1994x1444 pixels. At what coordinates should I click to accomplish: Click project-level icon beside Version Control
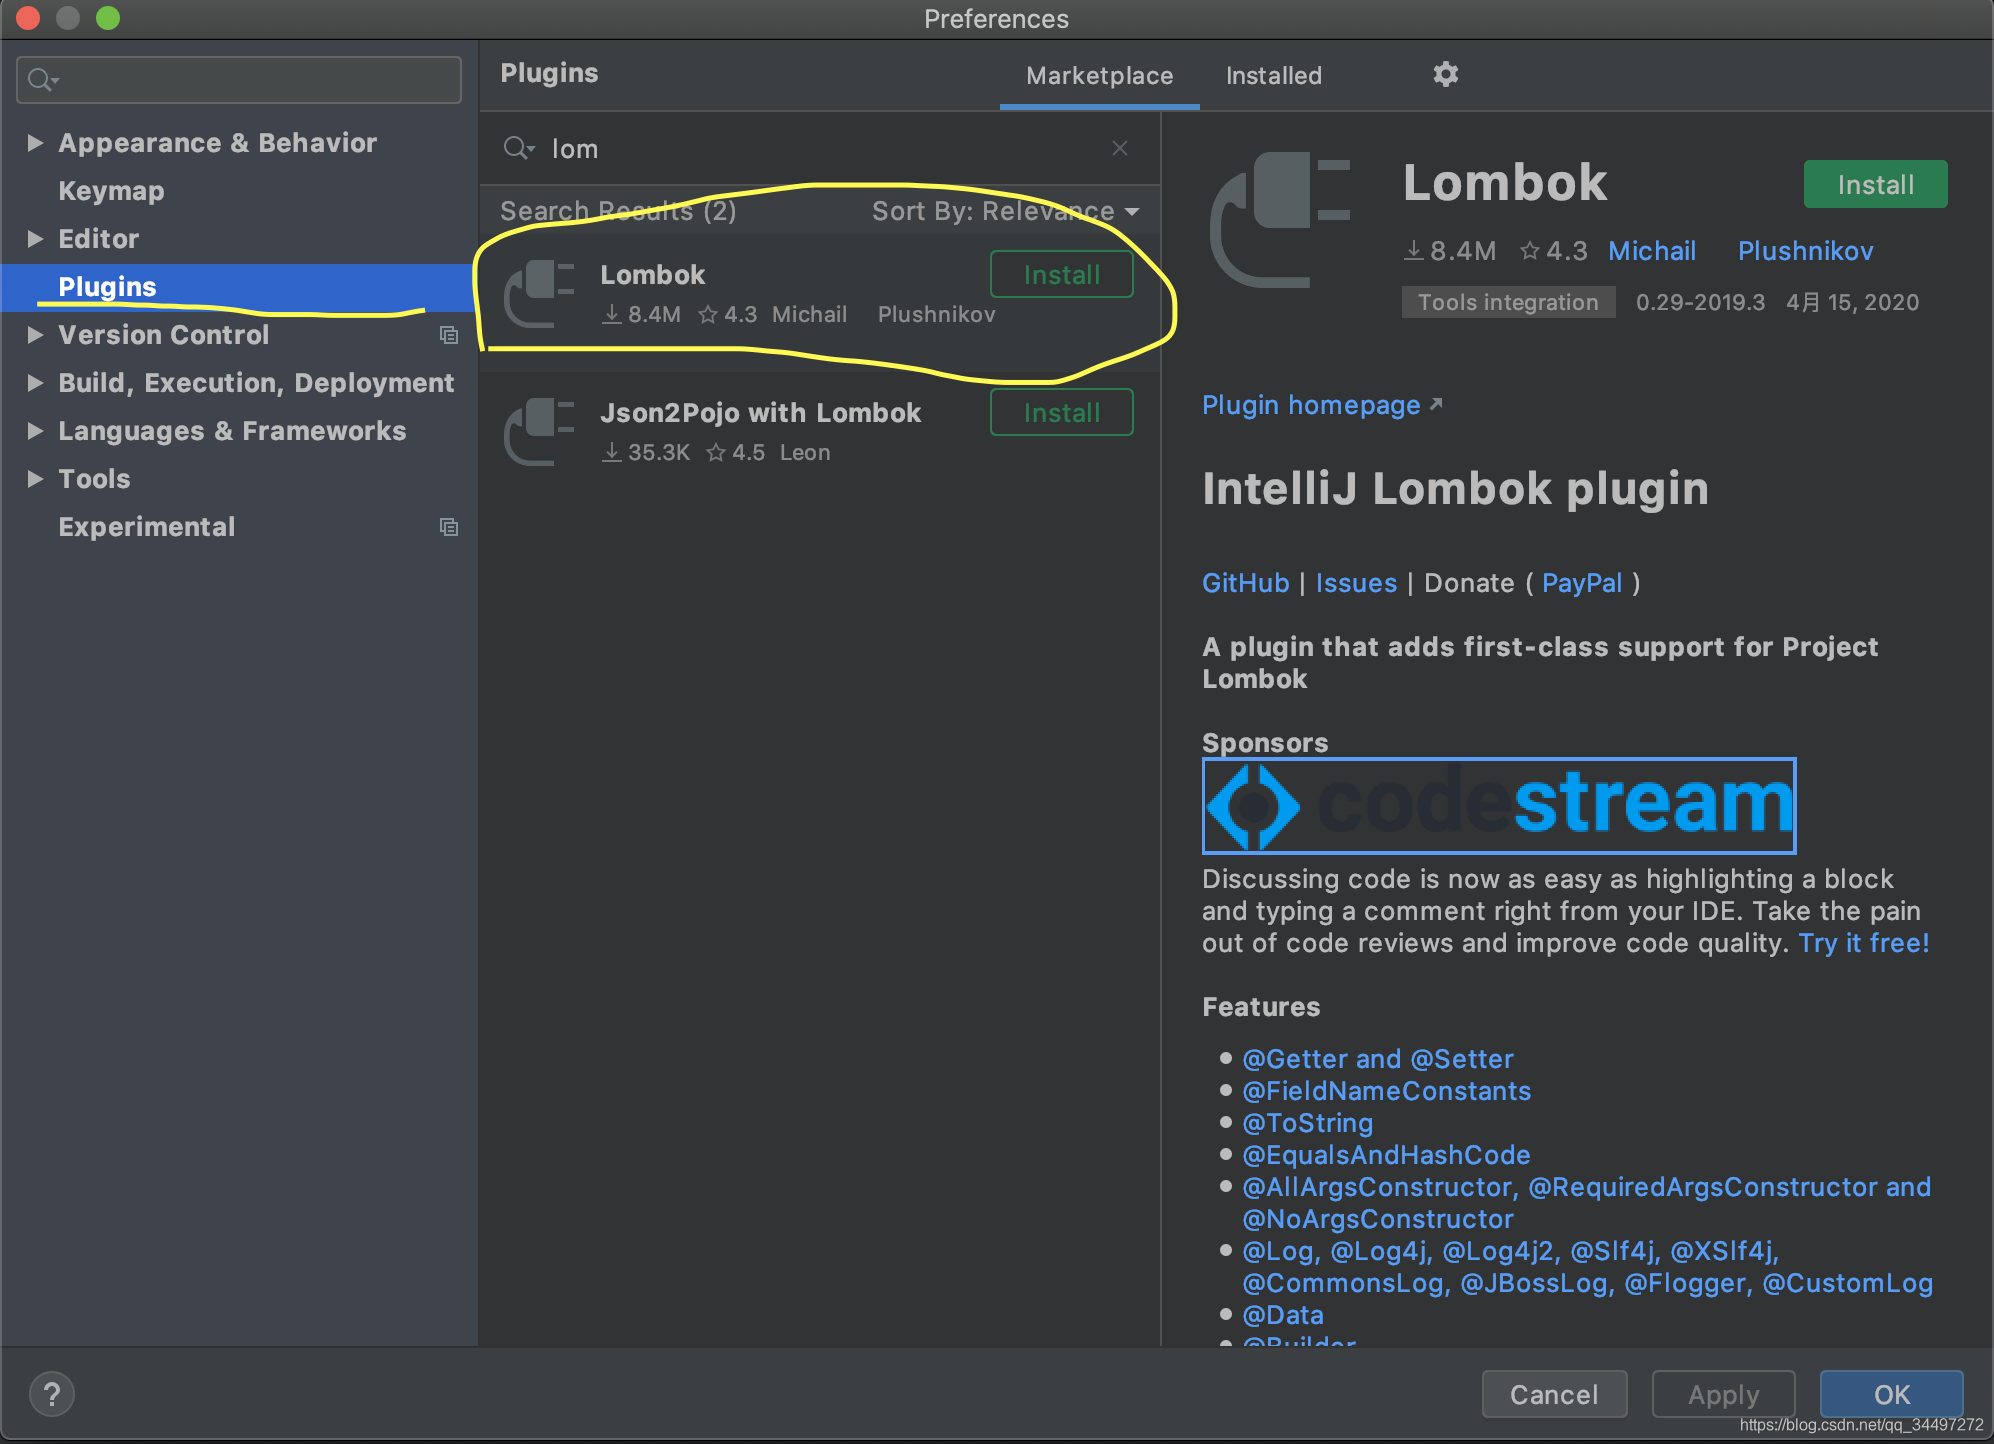coord(449,335)
